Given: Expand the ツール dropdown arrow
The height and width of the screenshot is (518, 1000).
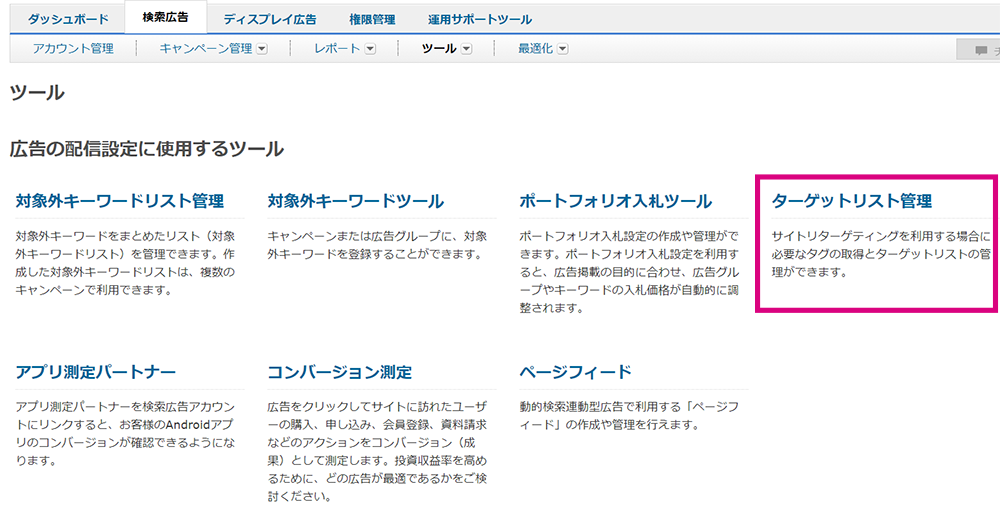Looking at the screenshot, I should click(x=466, y=49).
